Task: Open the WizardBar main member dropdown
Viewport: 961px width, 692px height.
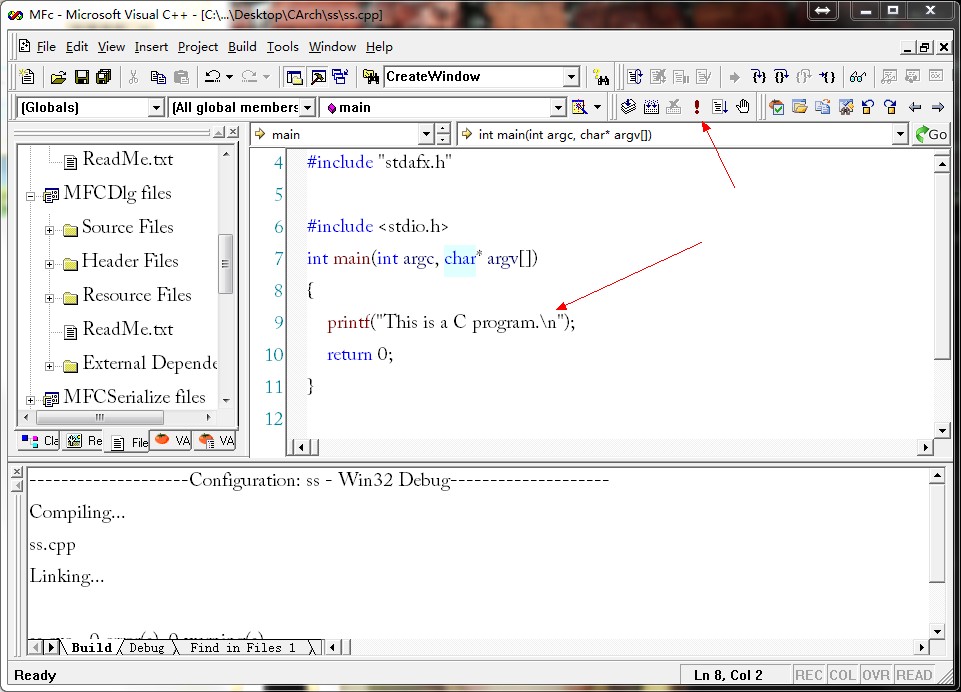Action: (558, 108)
